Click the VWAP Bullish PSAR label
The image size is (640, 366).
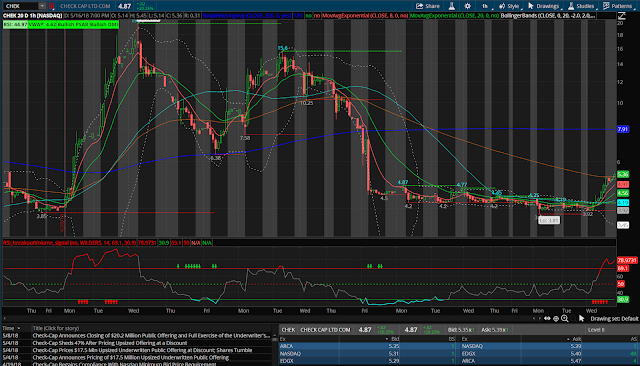[x=73, y=24]
